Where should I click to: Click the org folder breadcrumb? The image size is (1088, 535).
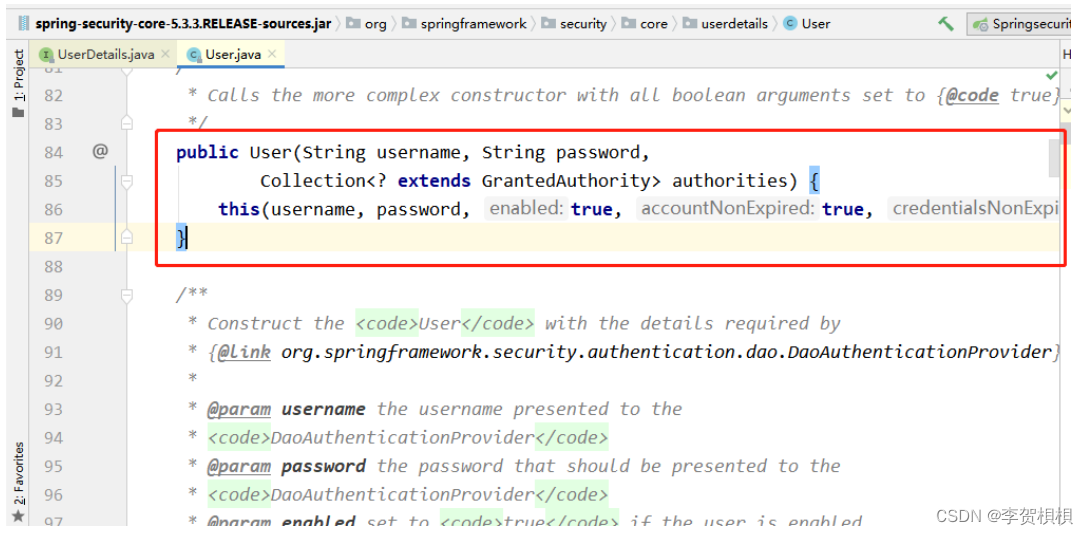366,24
